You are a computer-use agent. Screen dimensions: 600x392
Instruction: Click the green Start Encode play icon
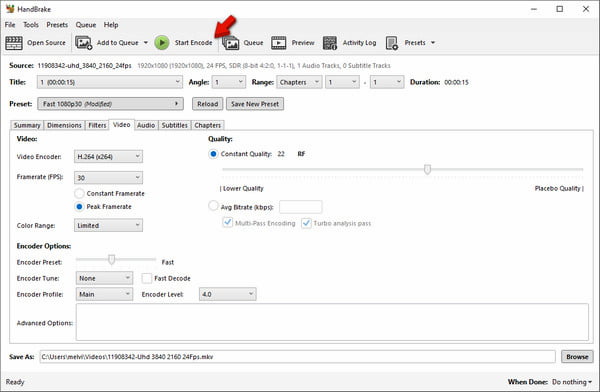pos(162,43)
